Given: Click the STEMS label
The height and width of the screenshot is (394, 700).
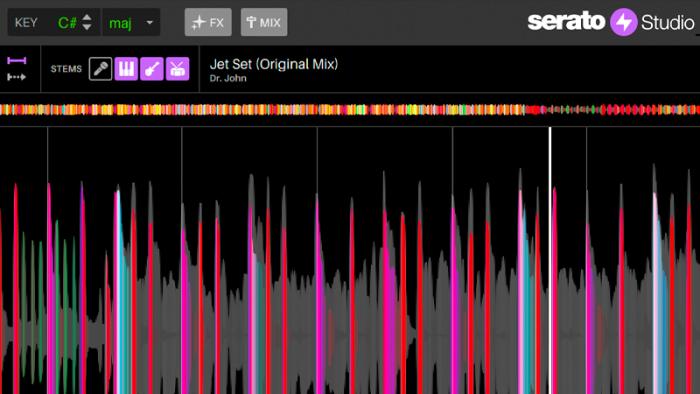Looking at the screenshot, I should coord(66,69).
